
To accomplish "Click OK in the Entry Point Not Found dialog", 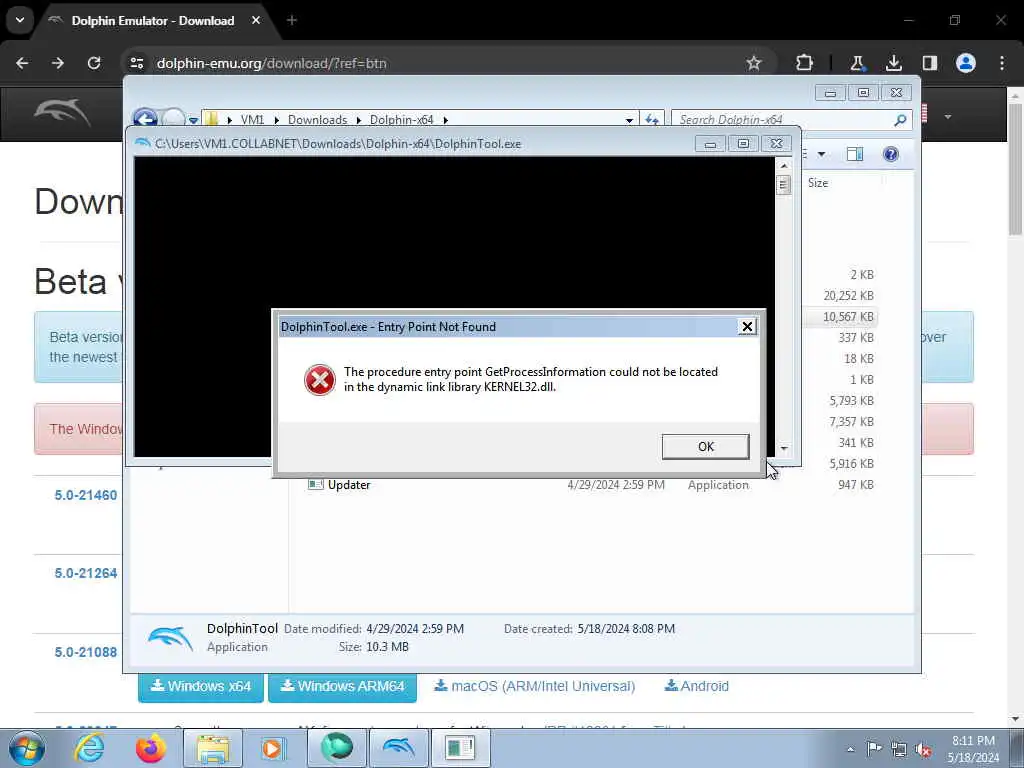I will tap(705, 447).
